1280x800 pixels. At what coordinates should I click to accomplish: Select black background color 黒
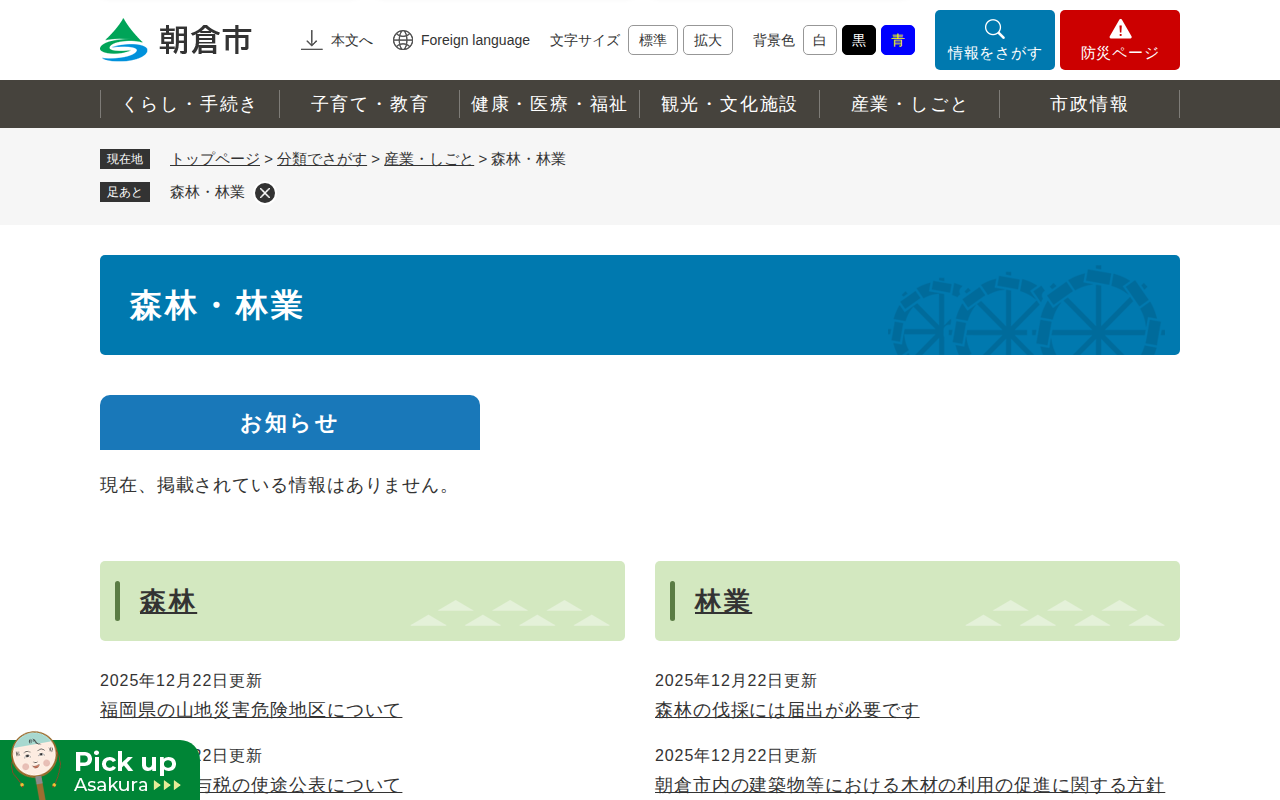(x=859, y=40)
